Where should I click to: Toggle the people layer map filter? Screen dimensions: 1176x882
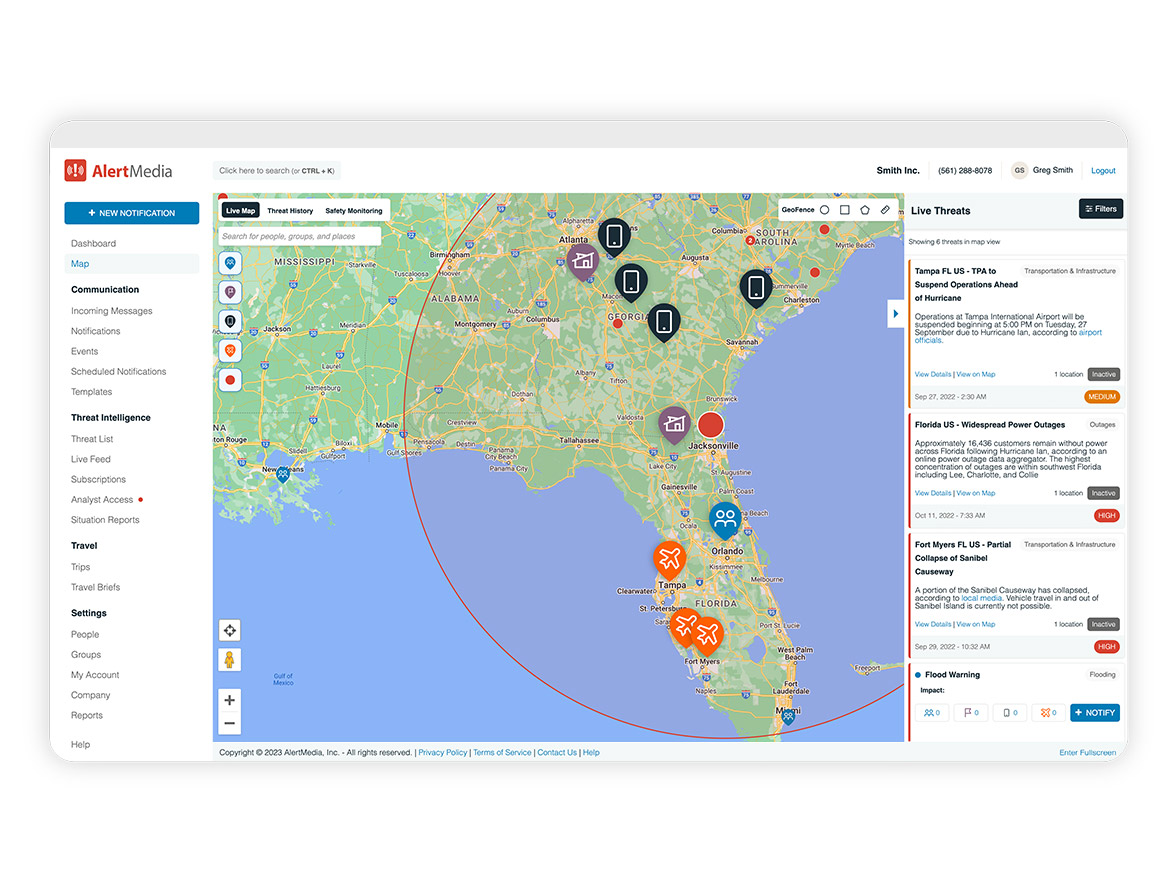230,263
